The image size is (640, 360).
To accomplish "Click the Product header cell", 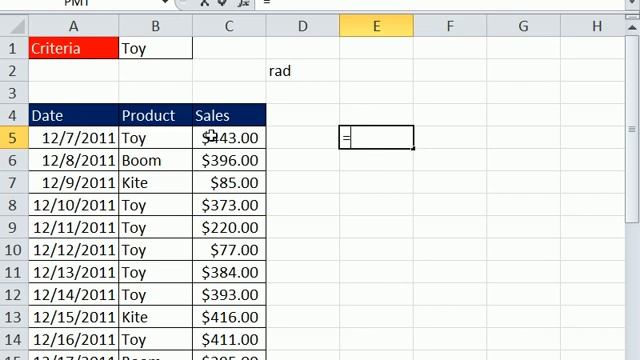I will [156, 116].
